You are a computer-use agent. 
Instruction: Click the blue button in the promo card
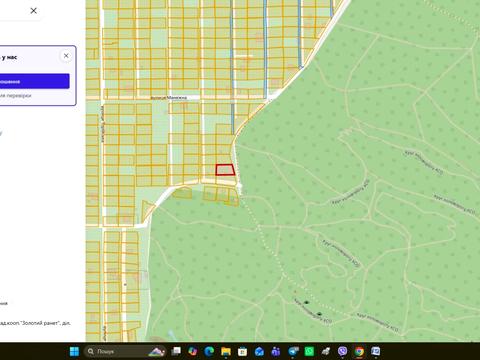(x=35, y=81)
